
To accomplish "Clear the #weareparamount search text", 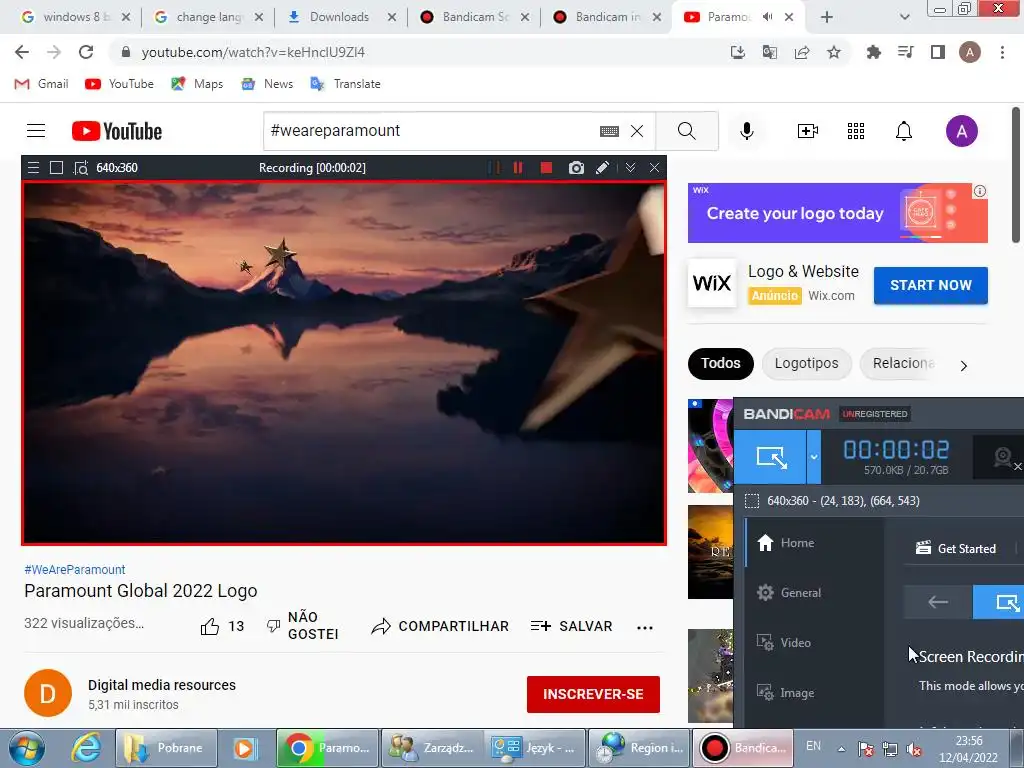I will [637, 131].
